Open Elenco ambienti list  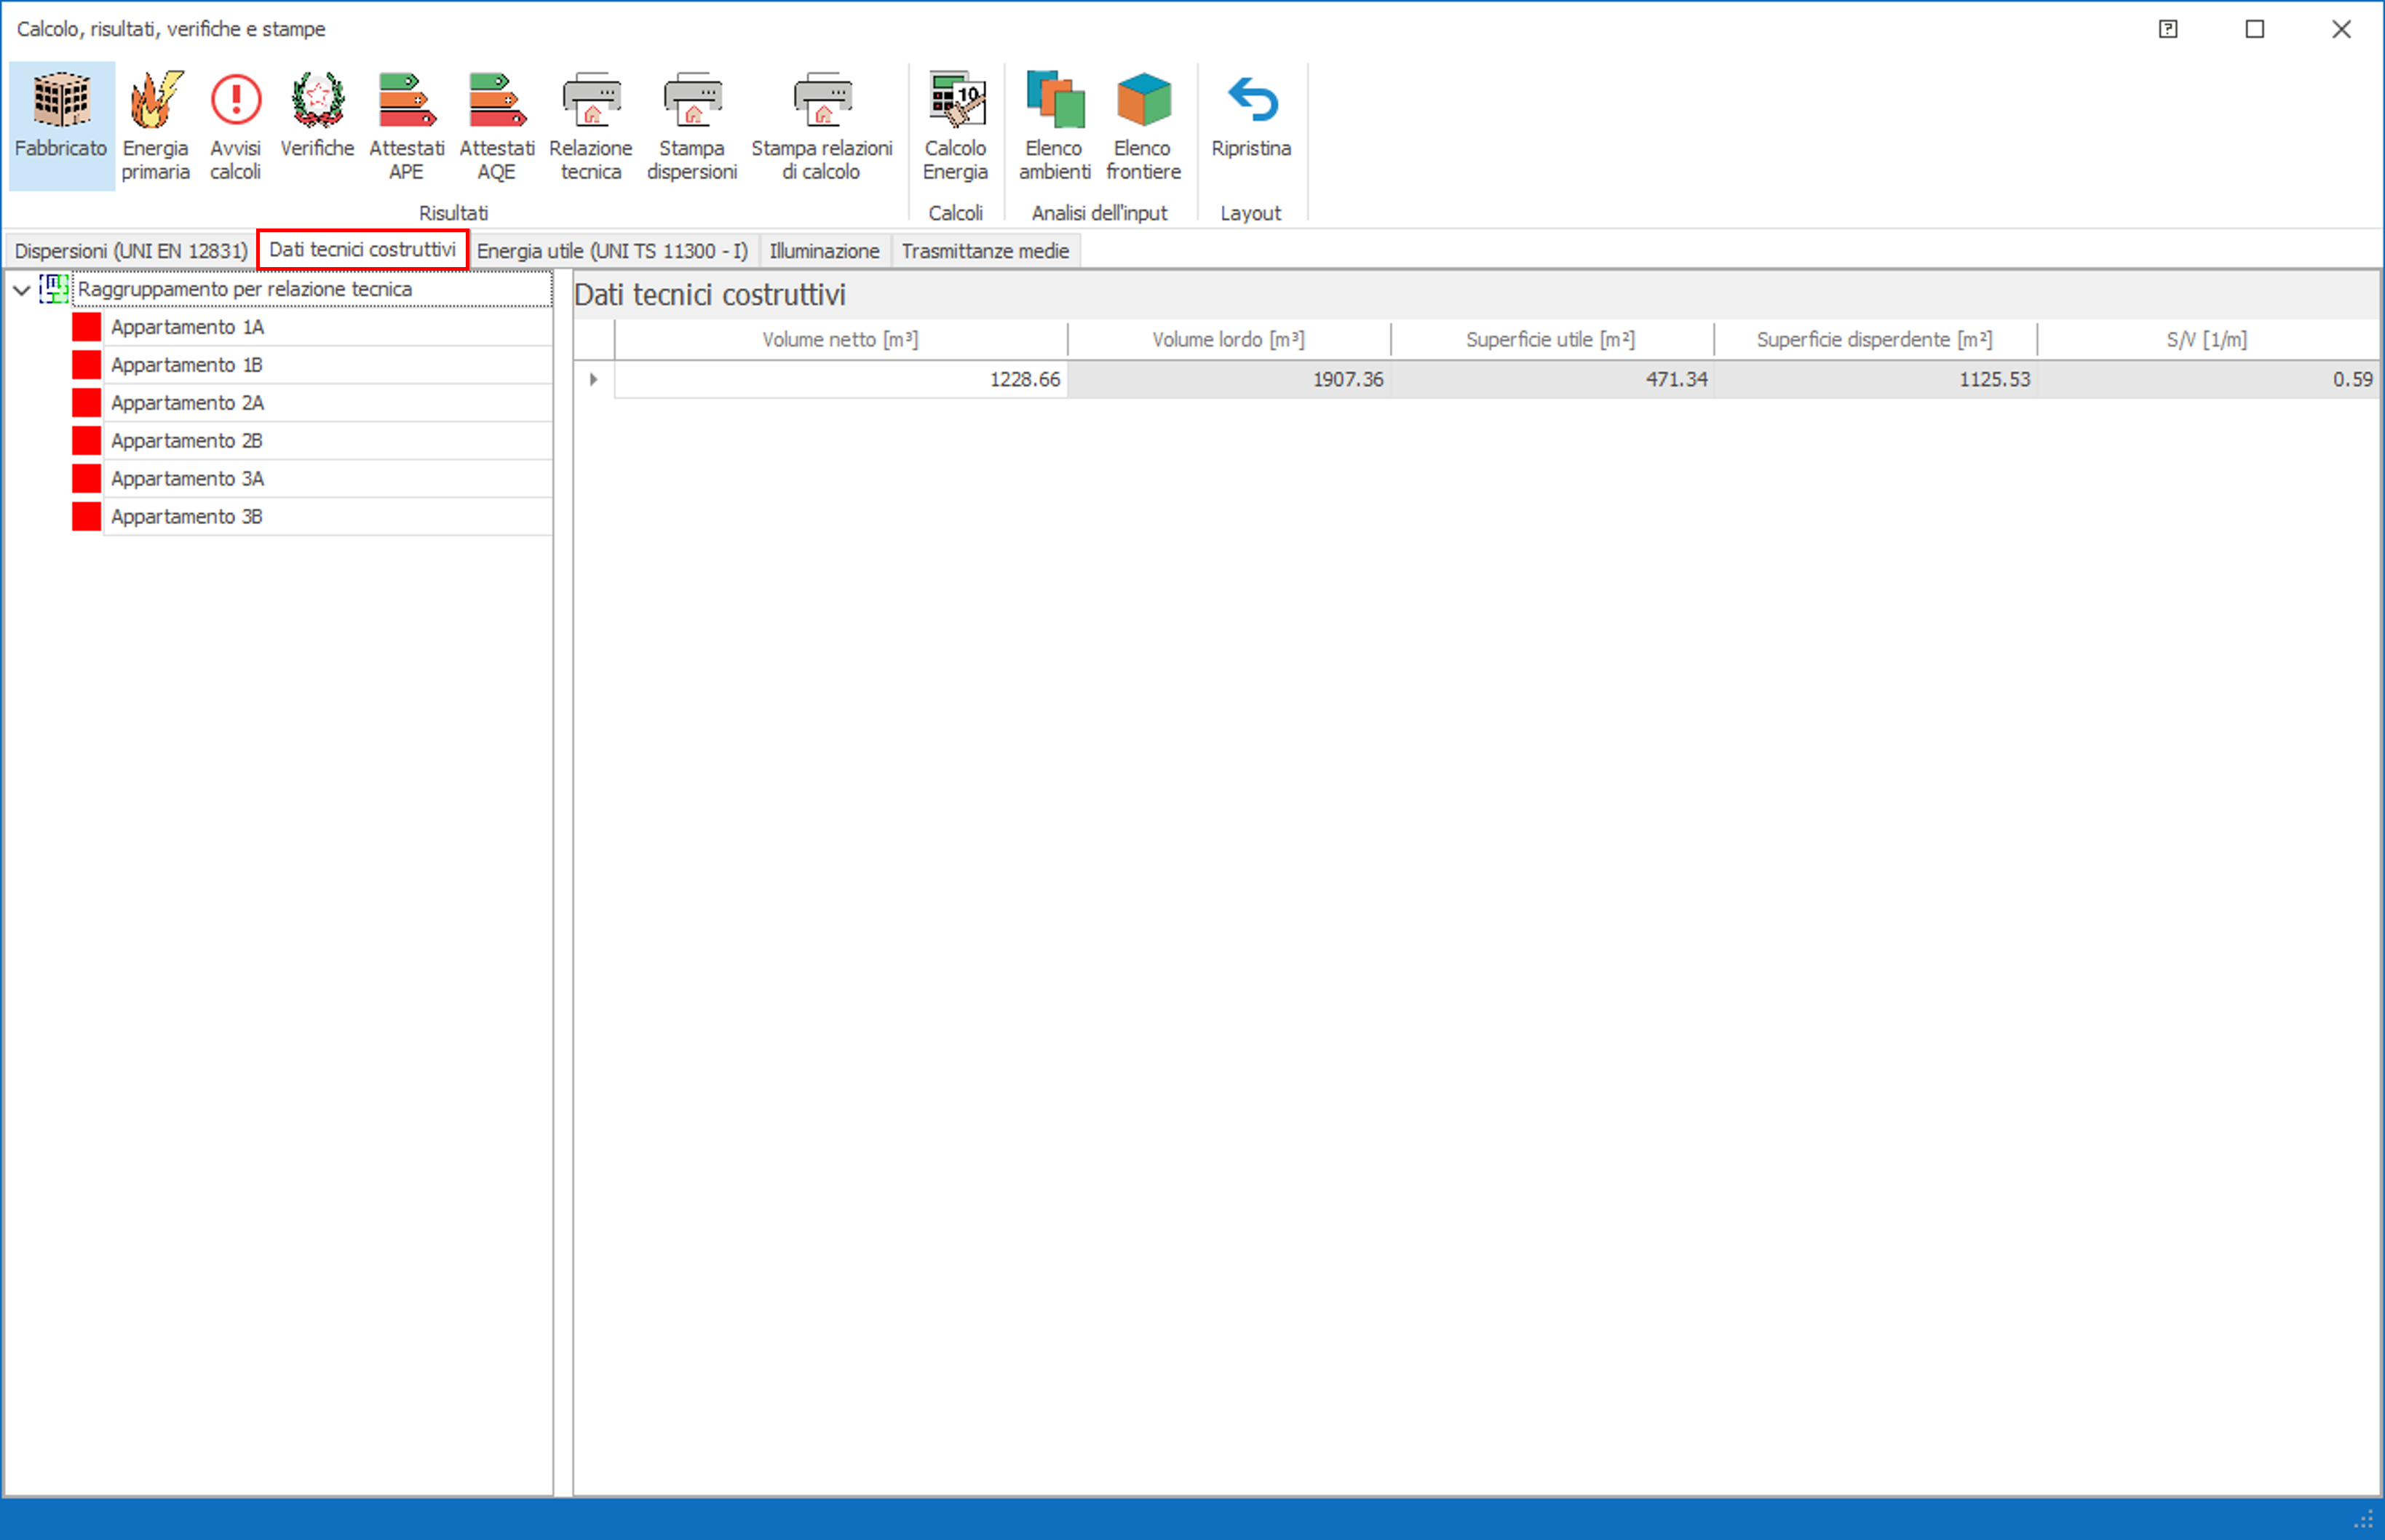point(1054,125)
